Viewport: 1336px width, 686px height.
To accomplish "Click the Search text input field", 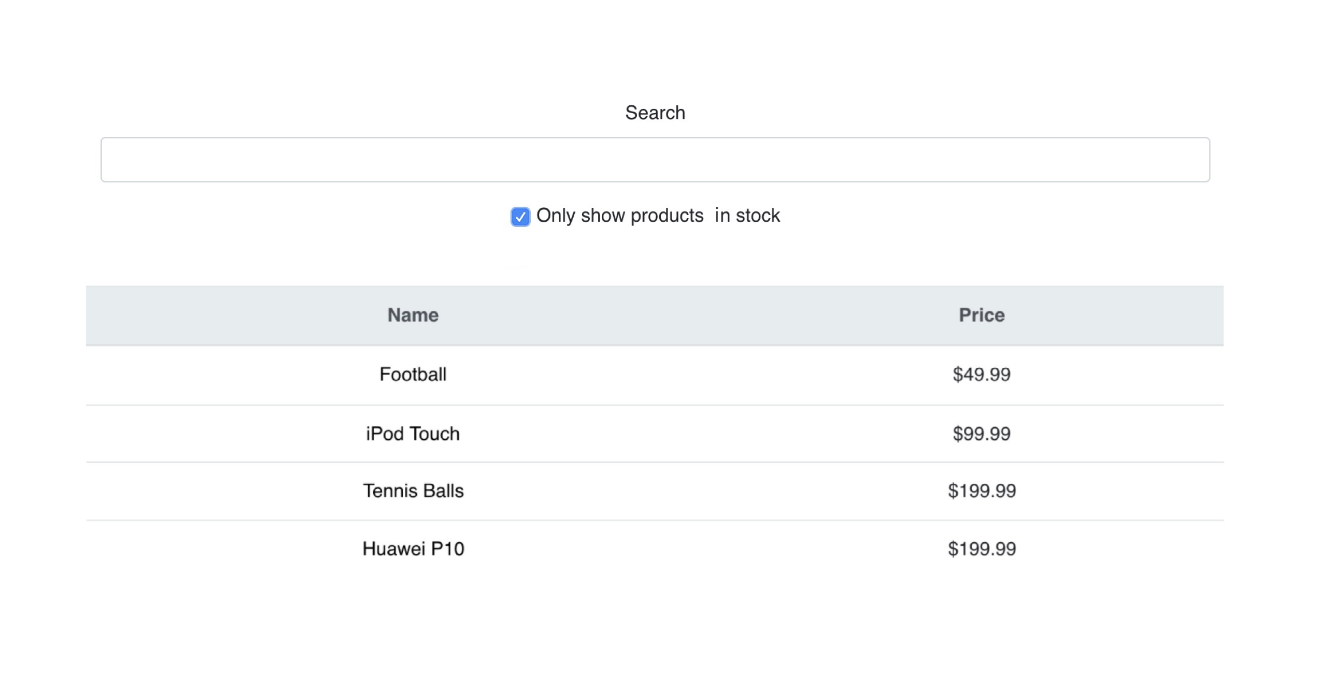I will [655, 160].
